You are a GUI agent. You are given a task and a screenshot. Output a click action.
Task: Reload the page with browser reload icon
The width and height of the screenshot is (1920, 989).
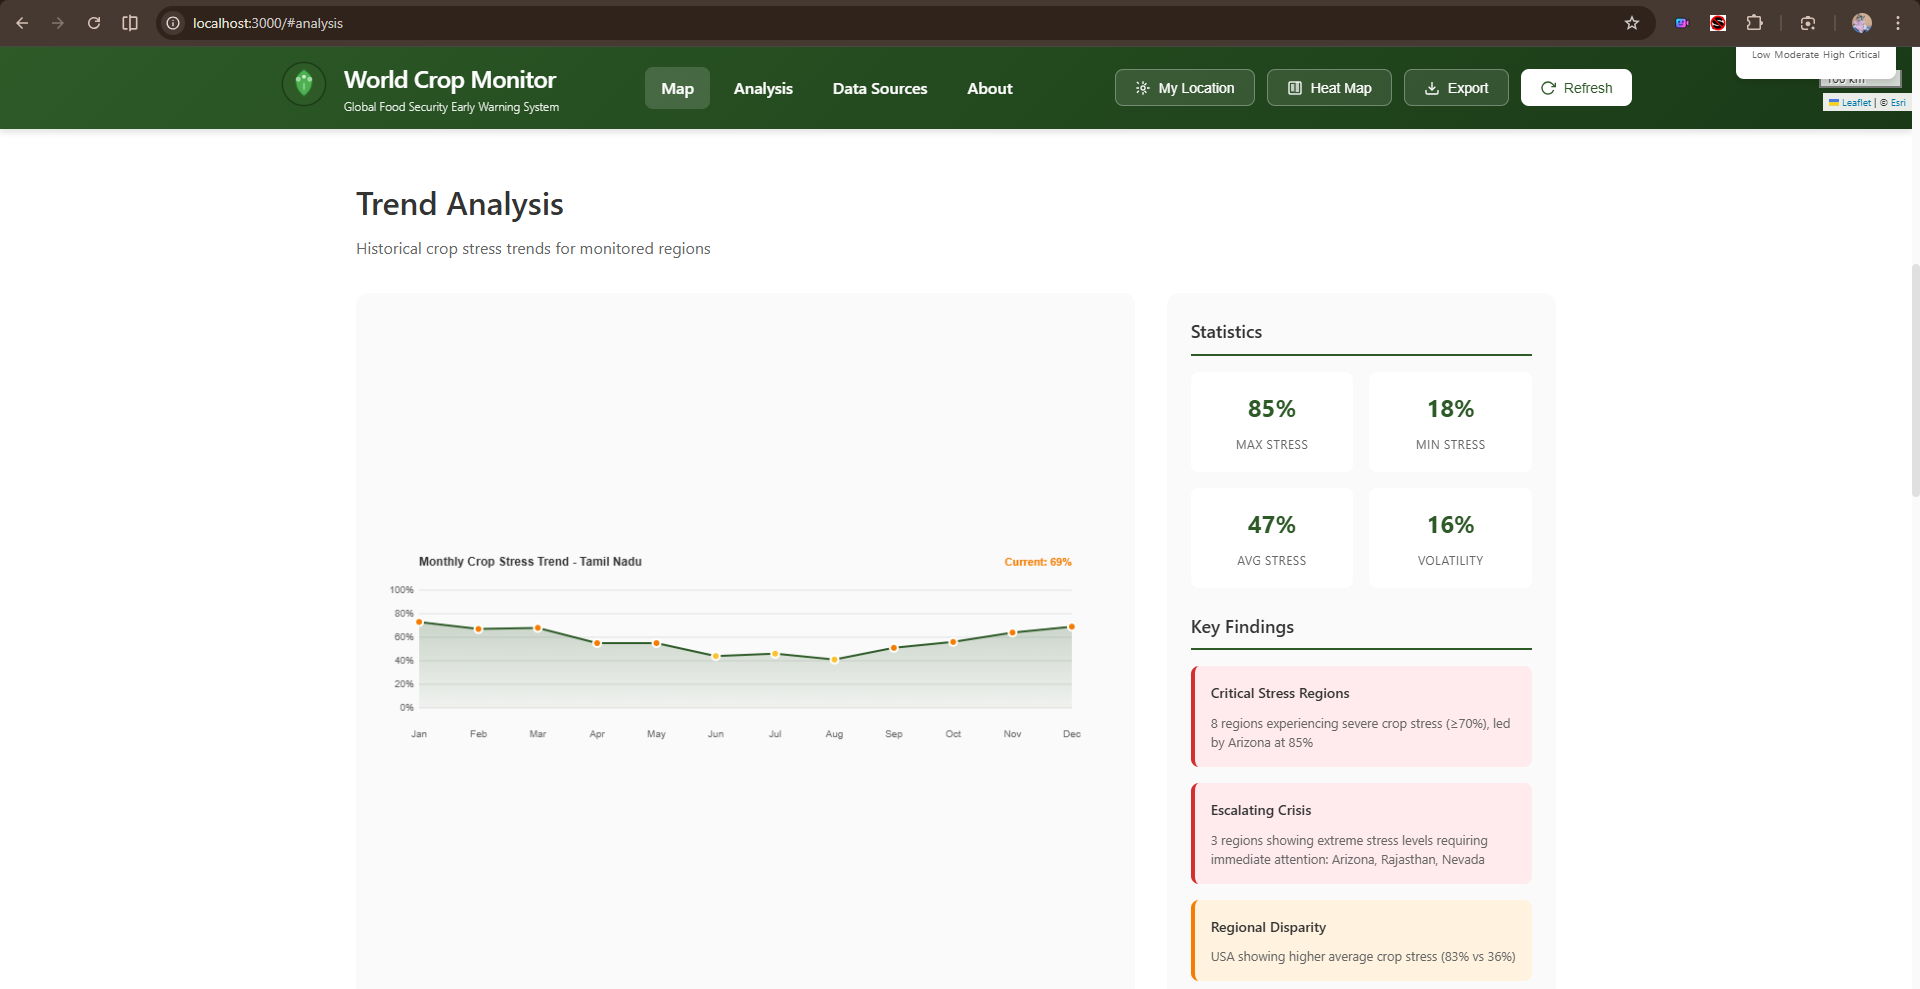[94, 23]
